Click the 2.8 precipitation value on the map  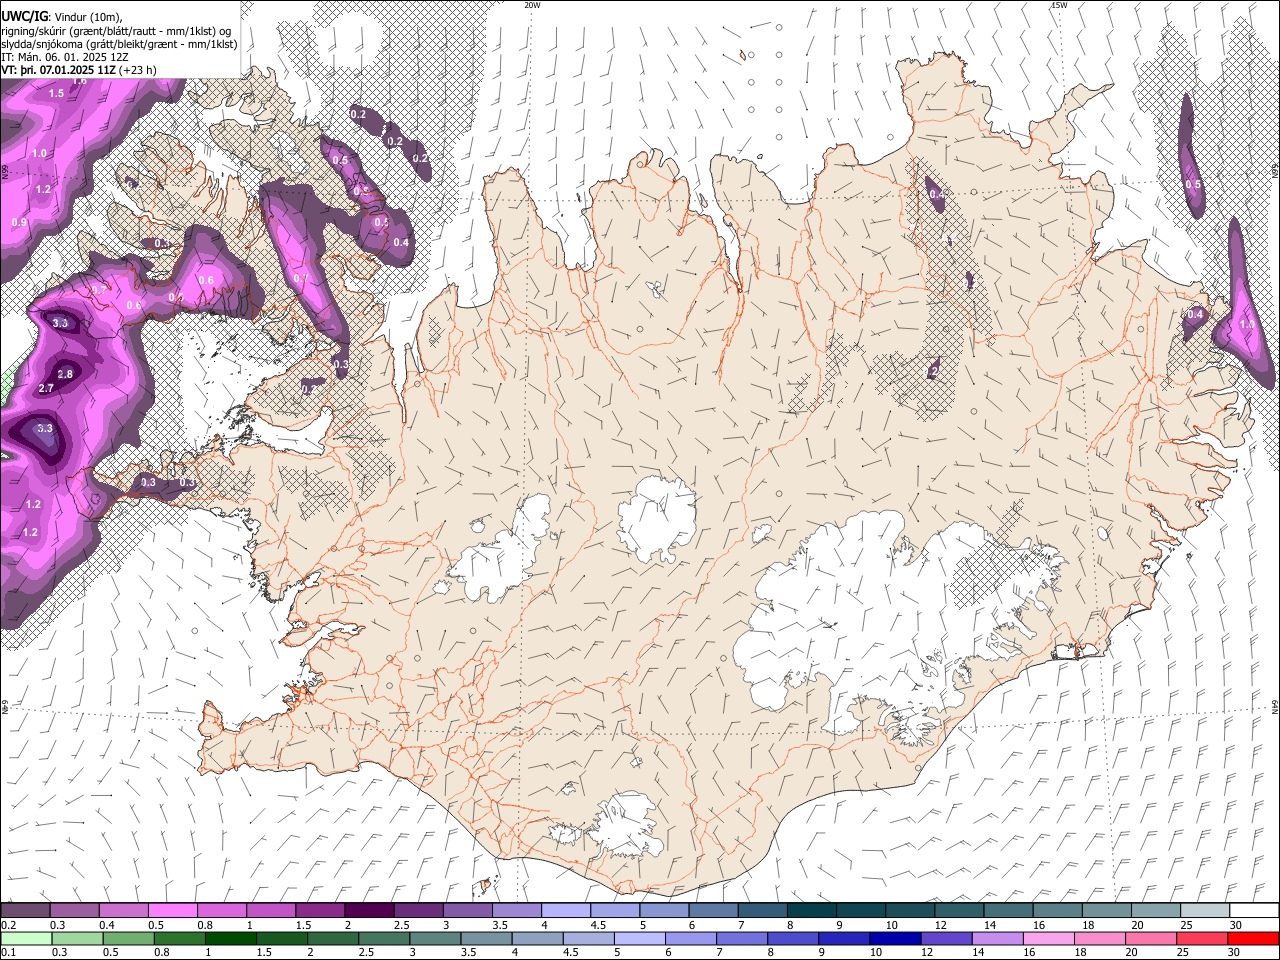65,374
